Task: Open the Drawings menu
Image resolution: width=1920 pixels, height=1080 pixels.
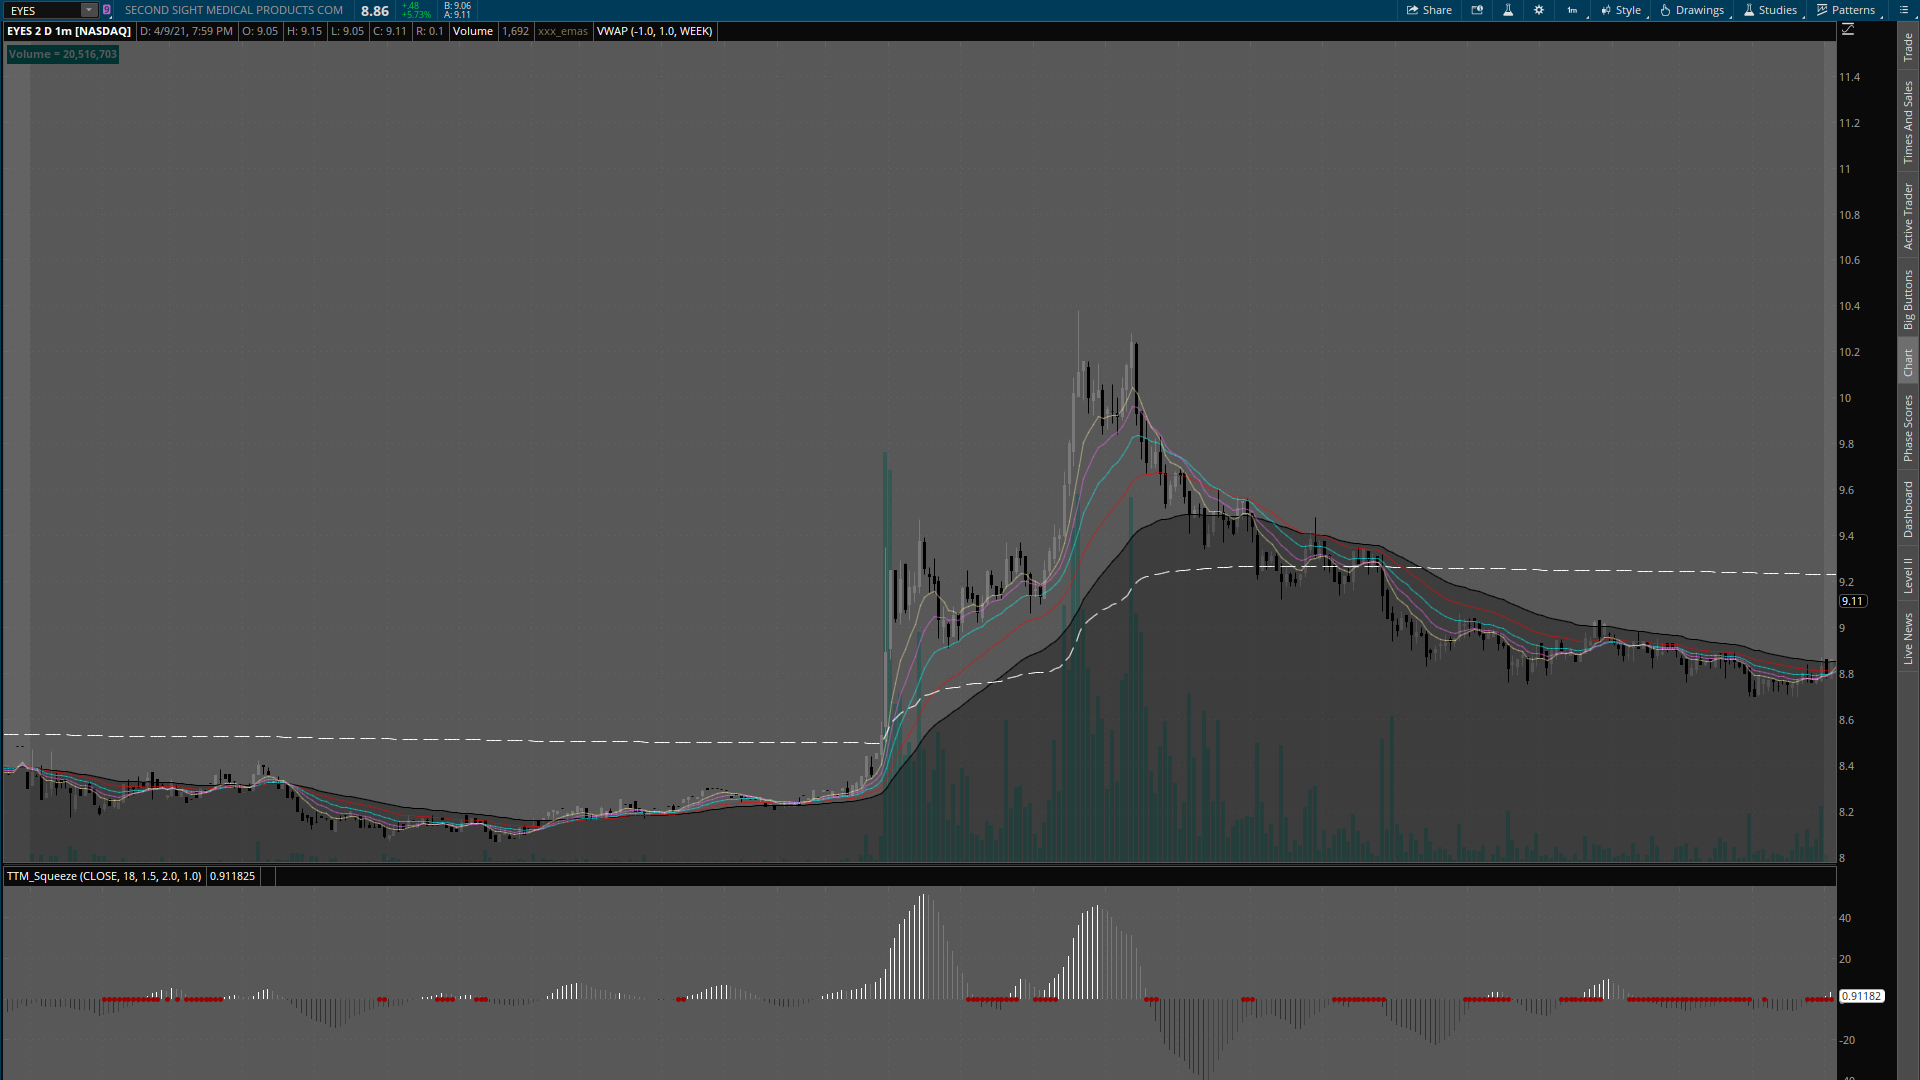Action: coord(1692,10)
